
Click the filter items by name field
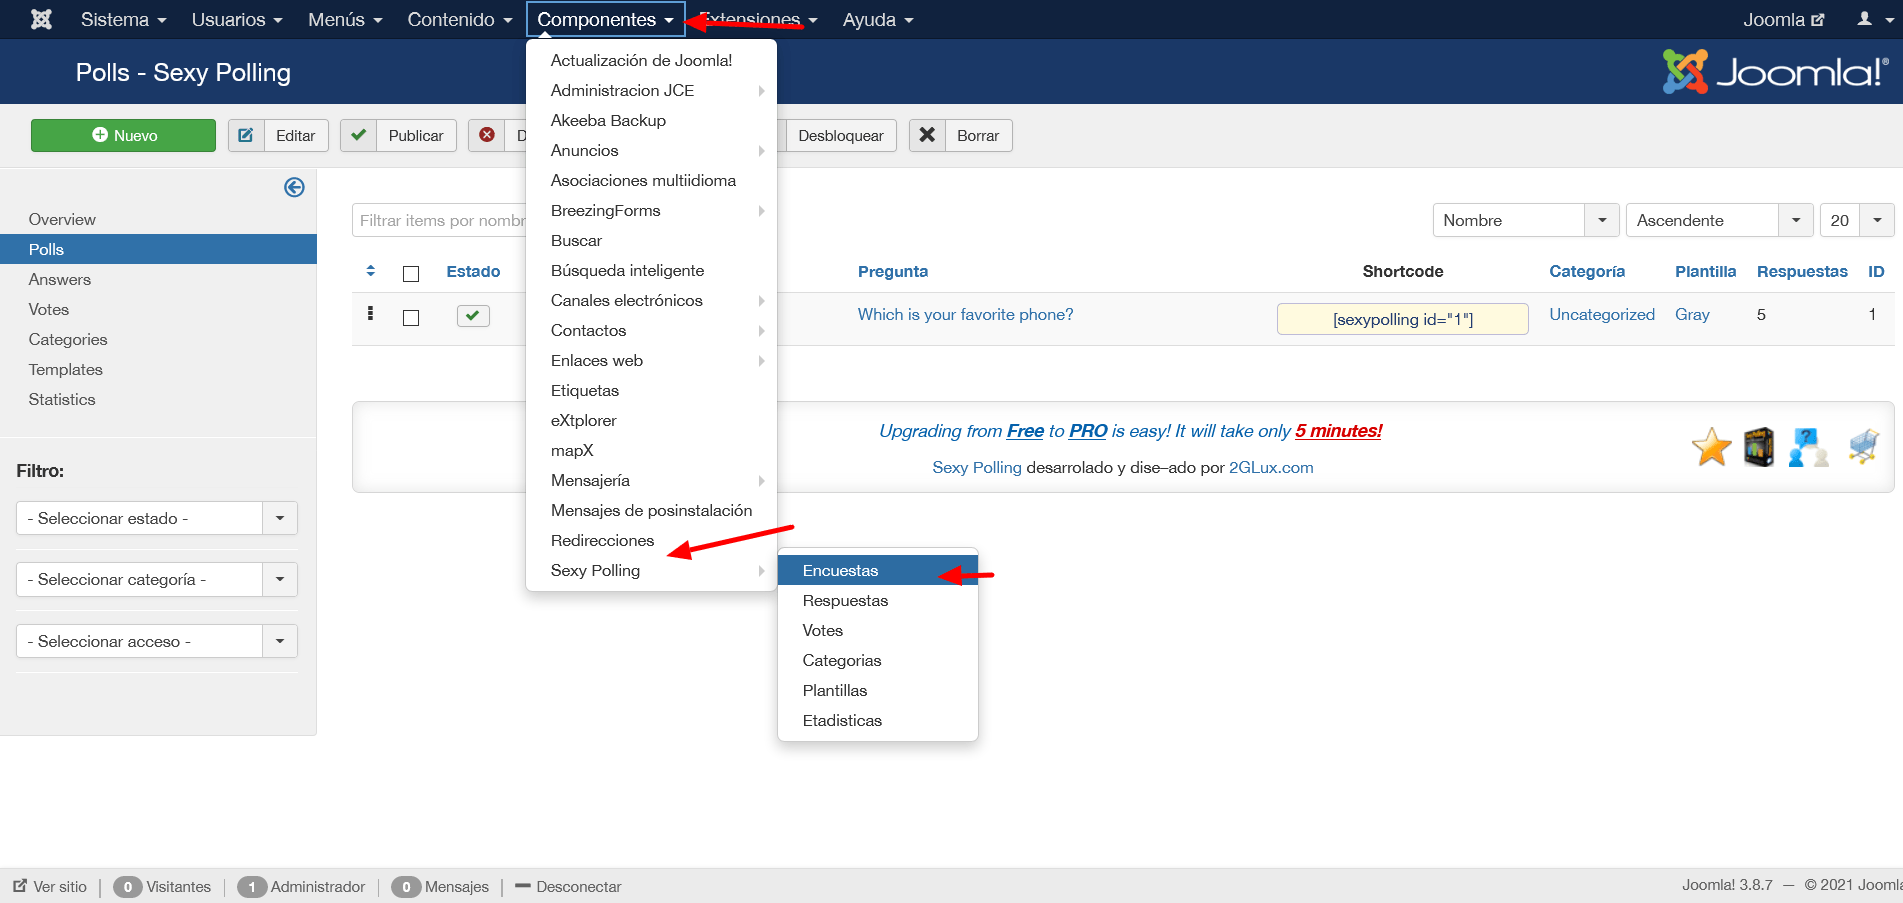point(439,220)
